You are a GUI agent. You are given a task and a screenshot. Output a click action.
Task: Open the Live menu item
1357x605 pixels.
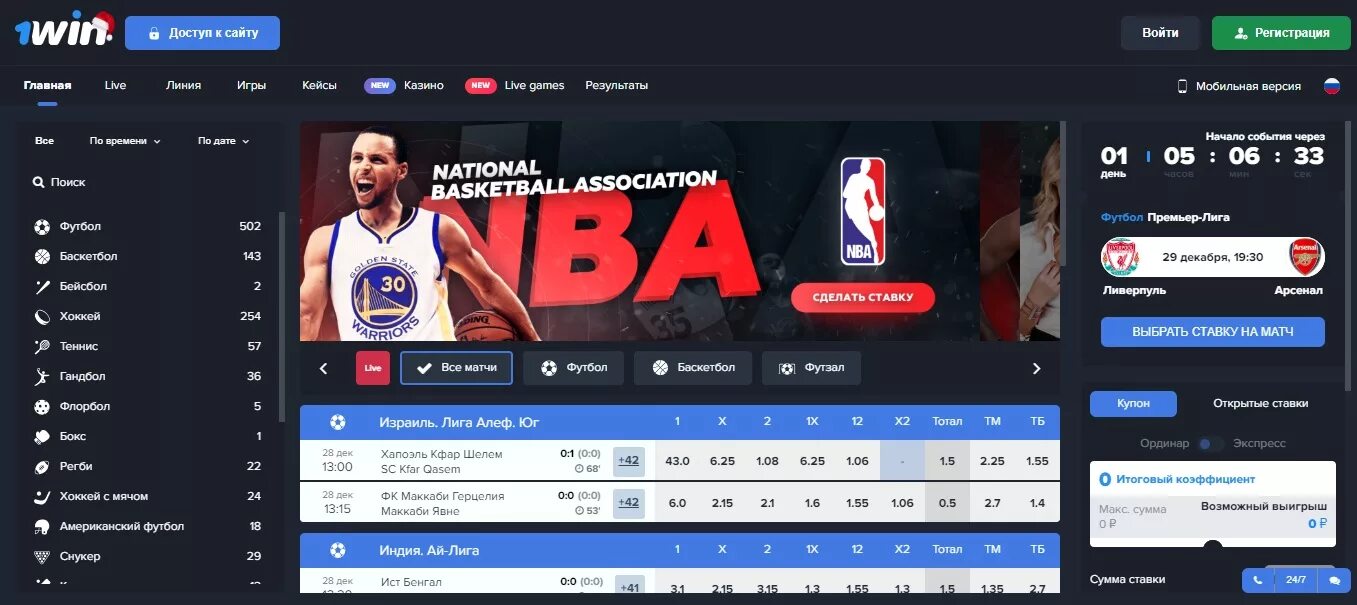click(116, 86)
